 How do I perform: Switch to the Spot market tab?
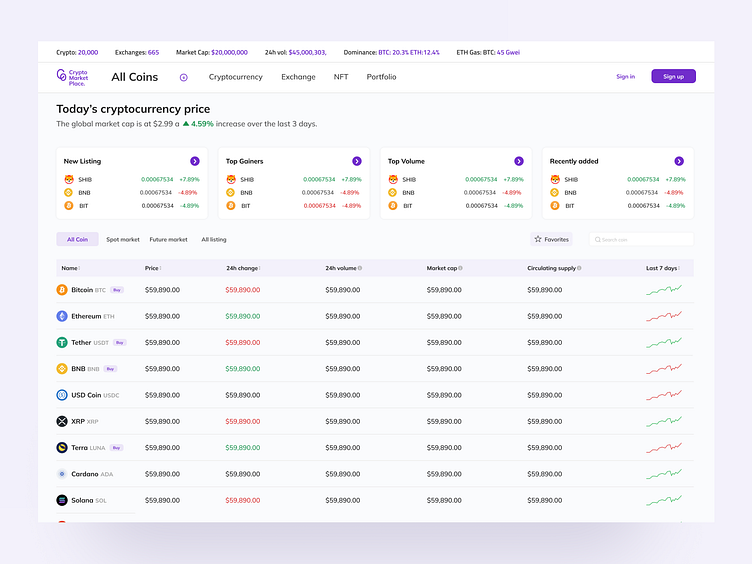123,240
